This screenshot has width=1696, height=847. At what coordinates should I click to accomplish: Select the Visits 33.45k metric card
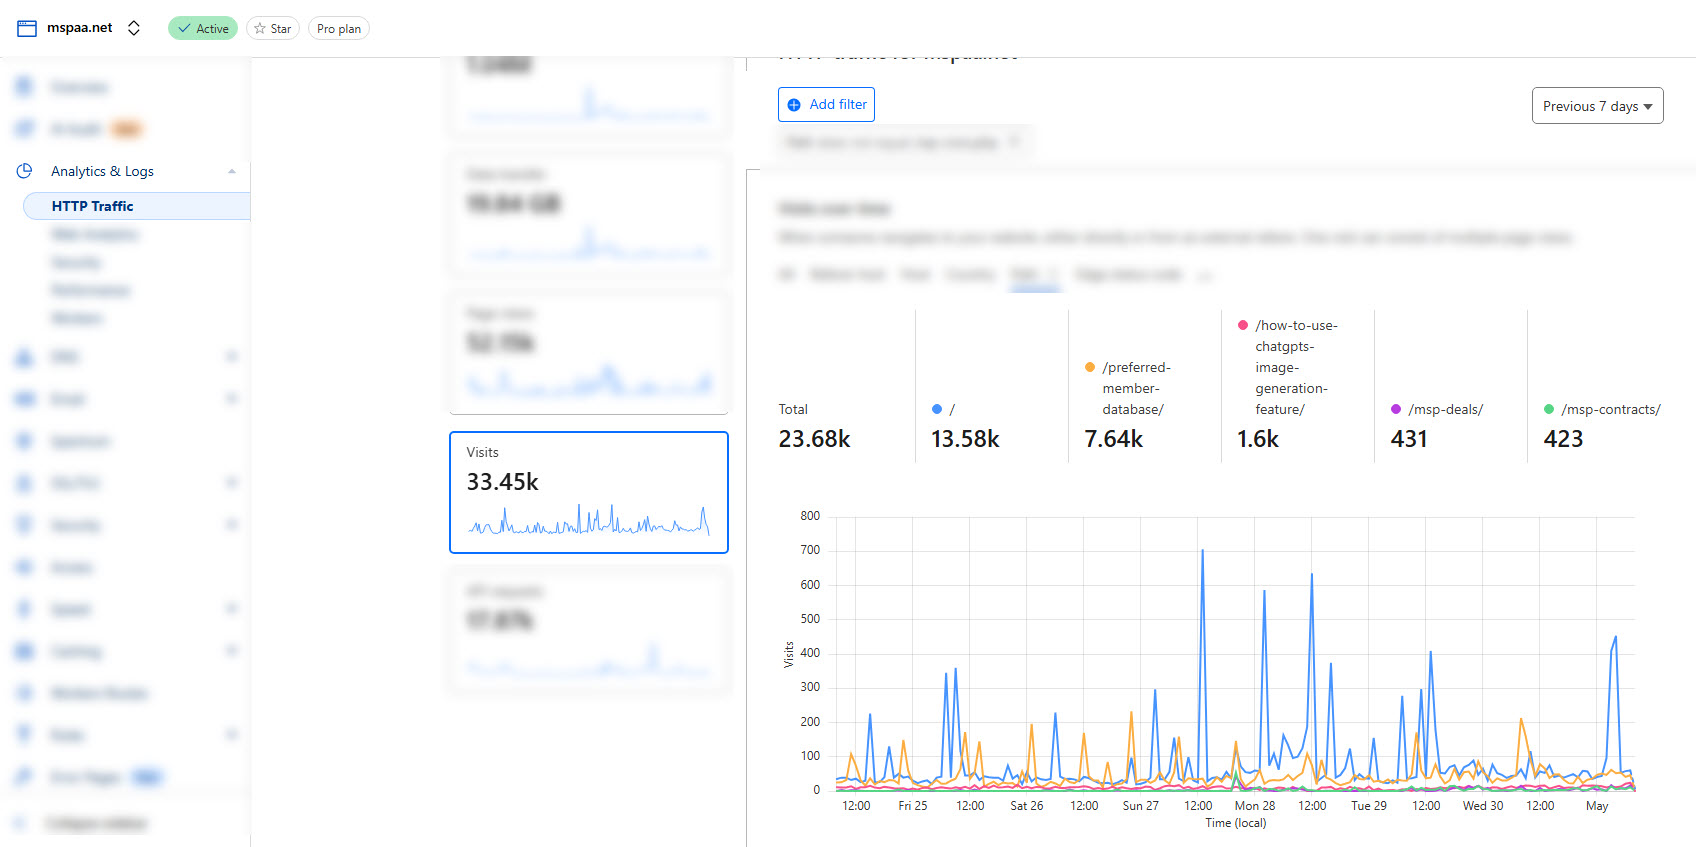tap(589, 492)
